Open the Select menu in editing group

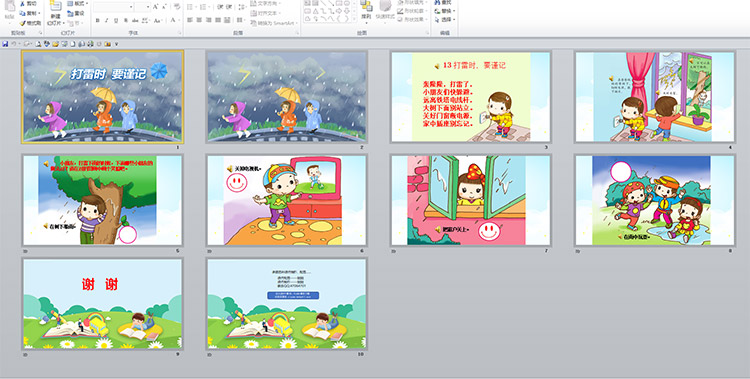click(445, 20)
